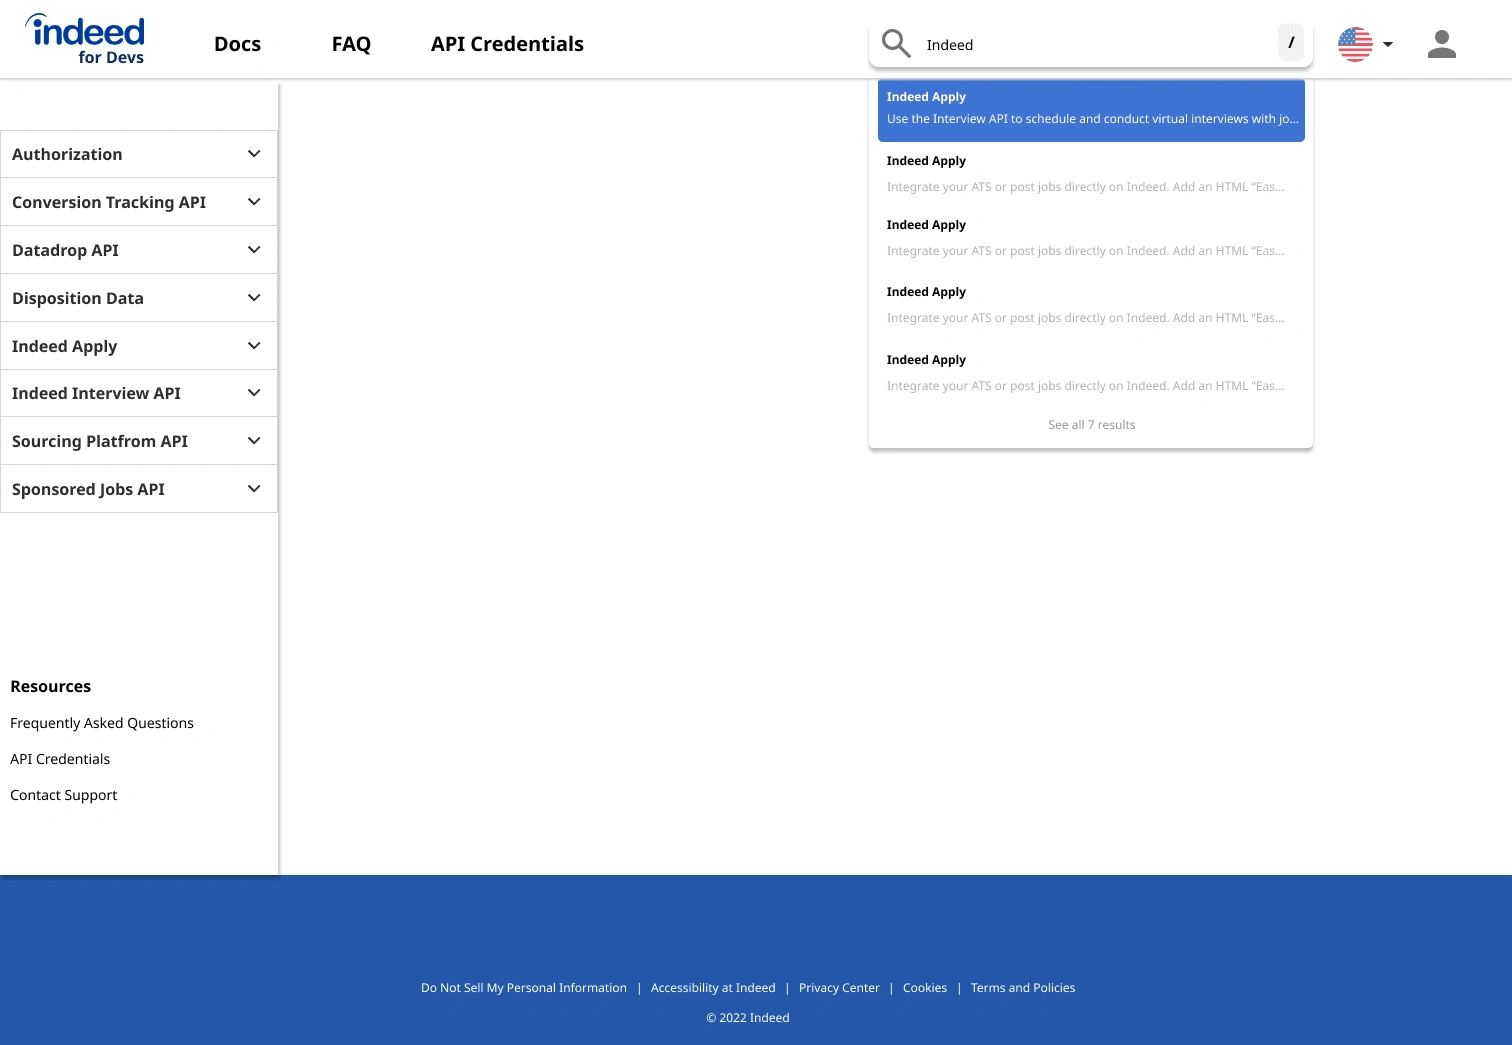Expand the Sourcing Platfrom API chevron
This screenshot has width=1512, height=1045.
(x=254, y=441)
